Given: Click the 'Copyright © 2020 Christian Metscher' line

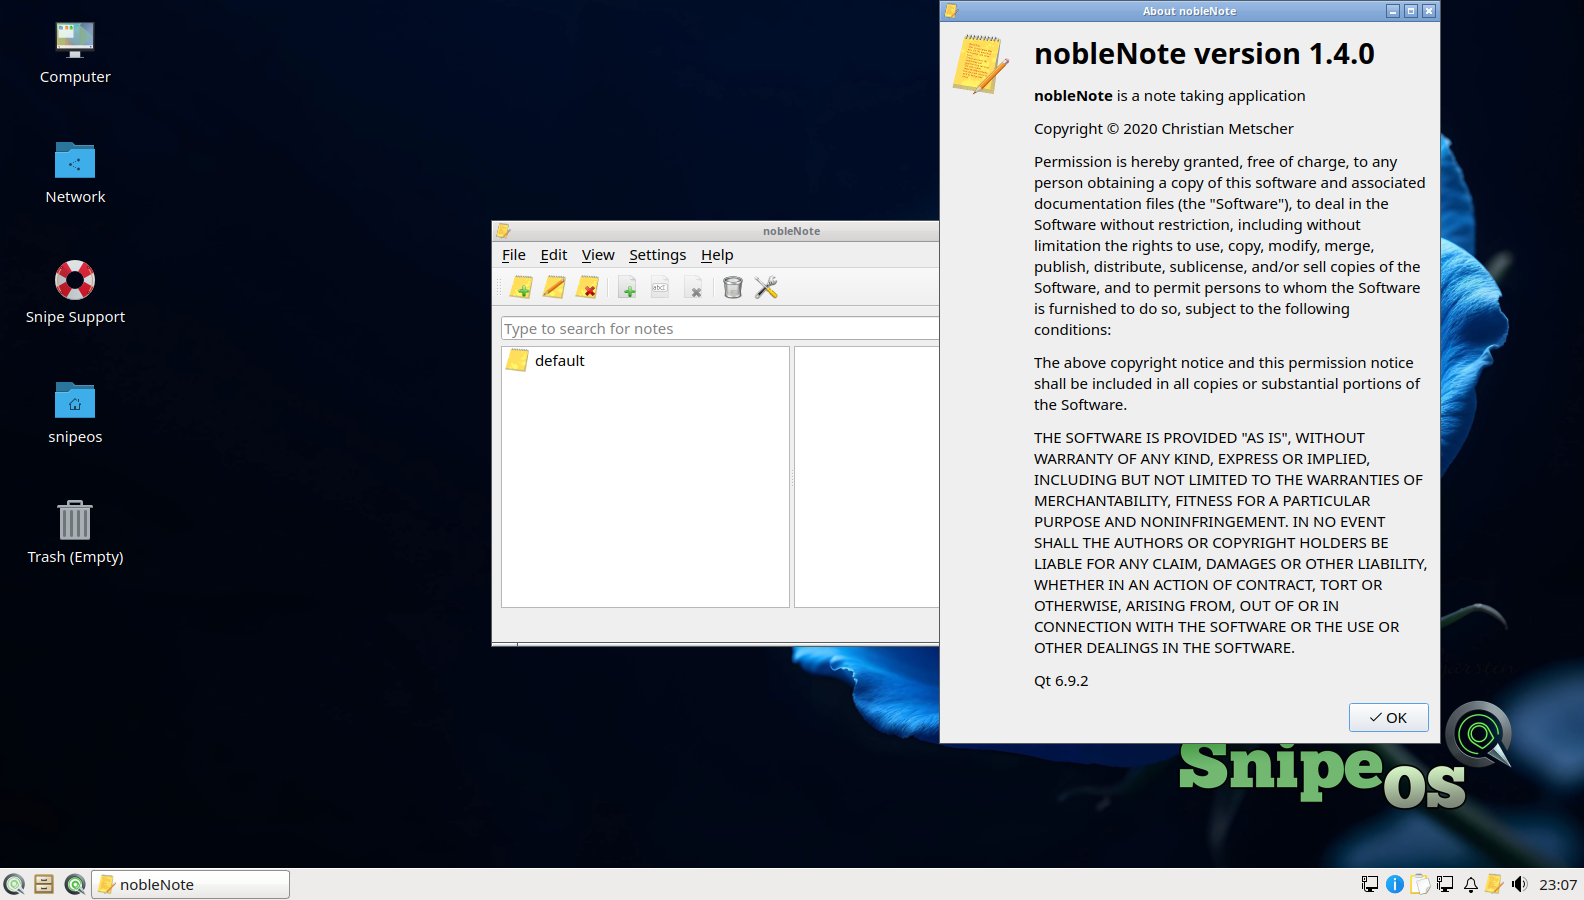Looking at the screenshot, I should coord(1163,129).
